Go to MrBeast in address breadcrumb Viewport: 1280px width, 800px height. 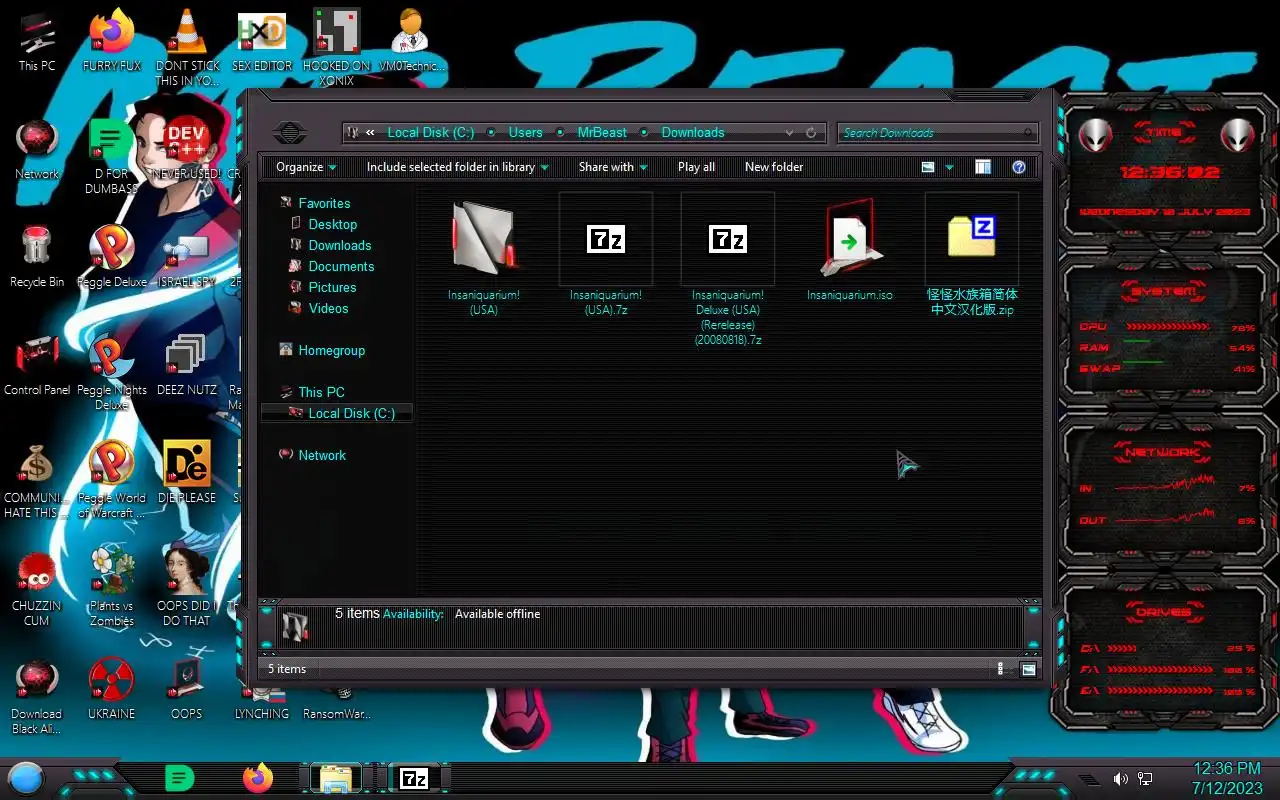pyautogui.click(x=602, y=132)
